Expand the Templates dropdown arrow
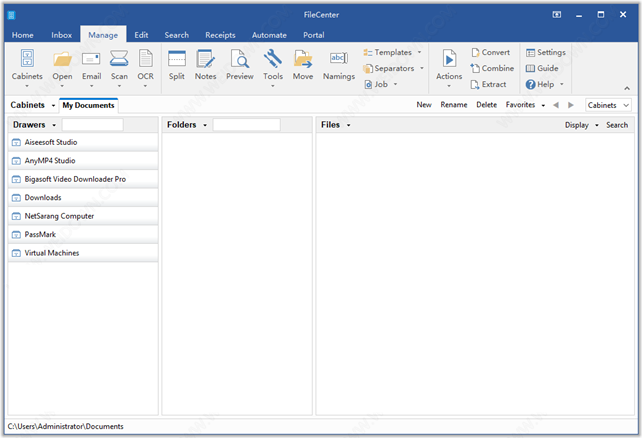The image size is (642, 438). (419, 52)
